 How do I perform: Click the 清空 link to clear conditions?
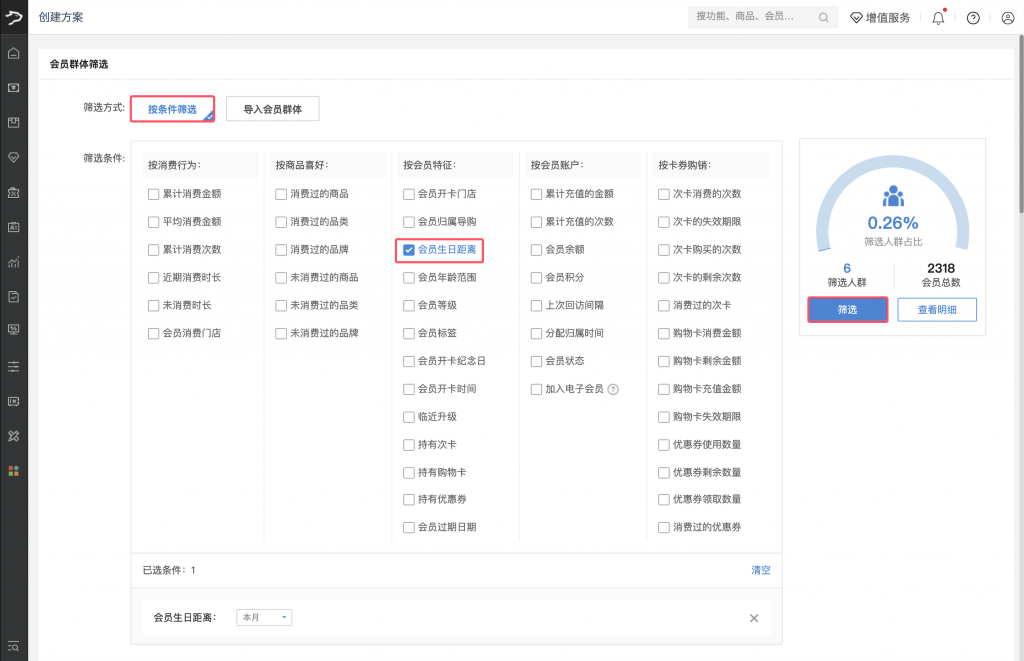tap(761, 570)
